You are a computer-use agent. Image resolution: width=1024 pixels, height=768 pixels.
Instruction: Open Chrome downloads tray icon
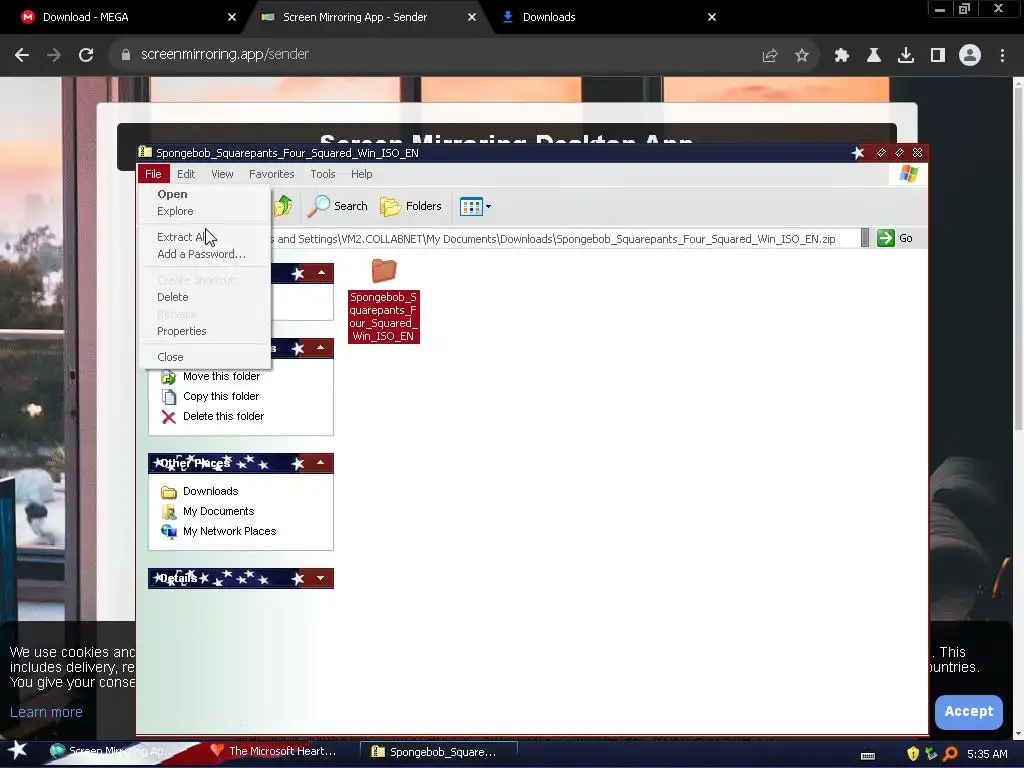click(x=906, y=56)
